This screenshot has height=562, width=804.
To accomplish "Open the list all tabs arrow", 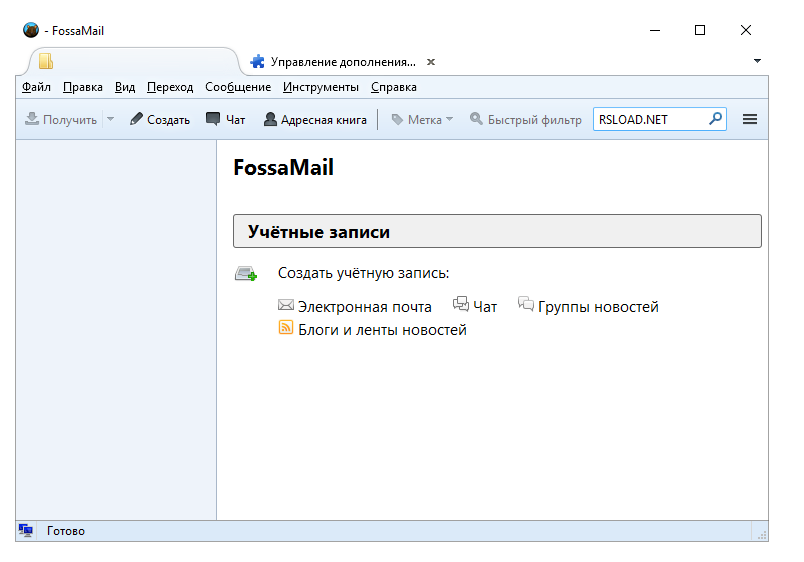I will pos(757,61).
